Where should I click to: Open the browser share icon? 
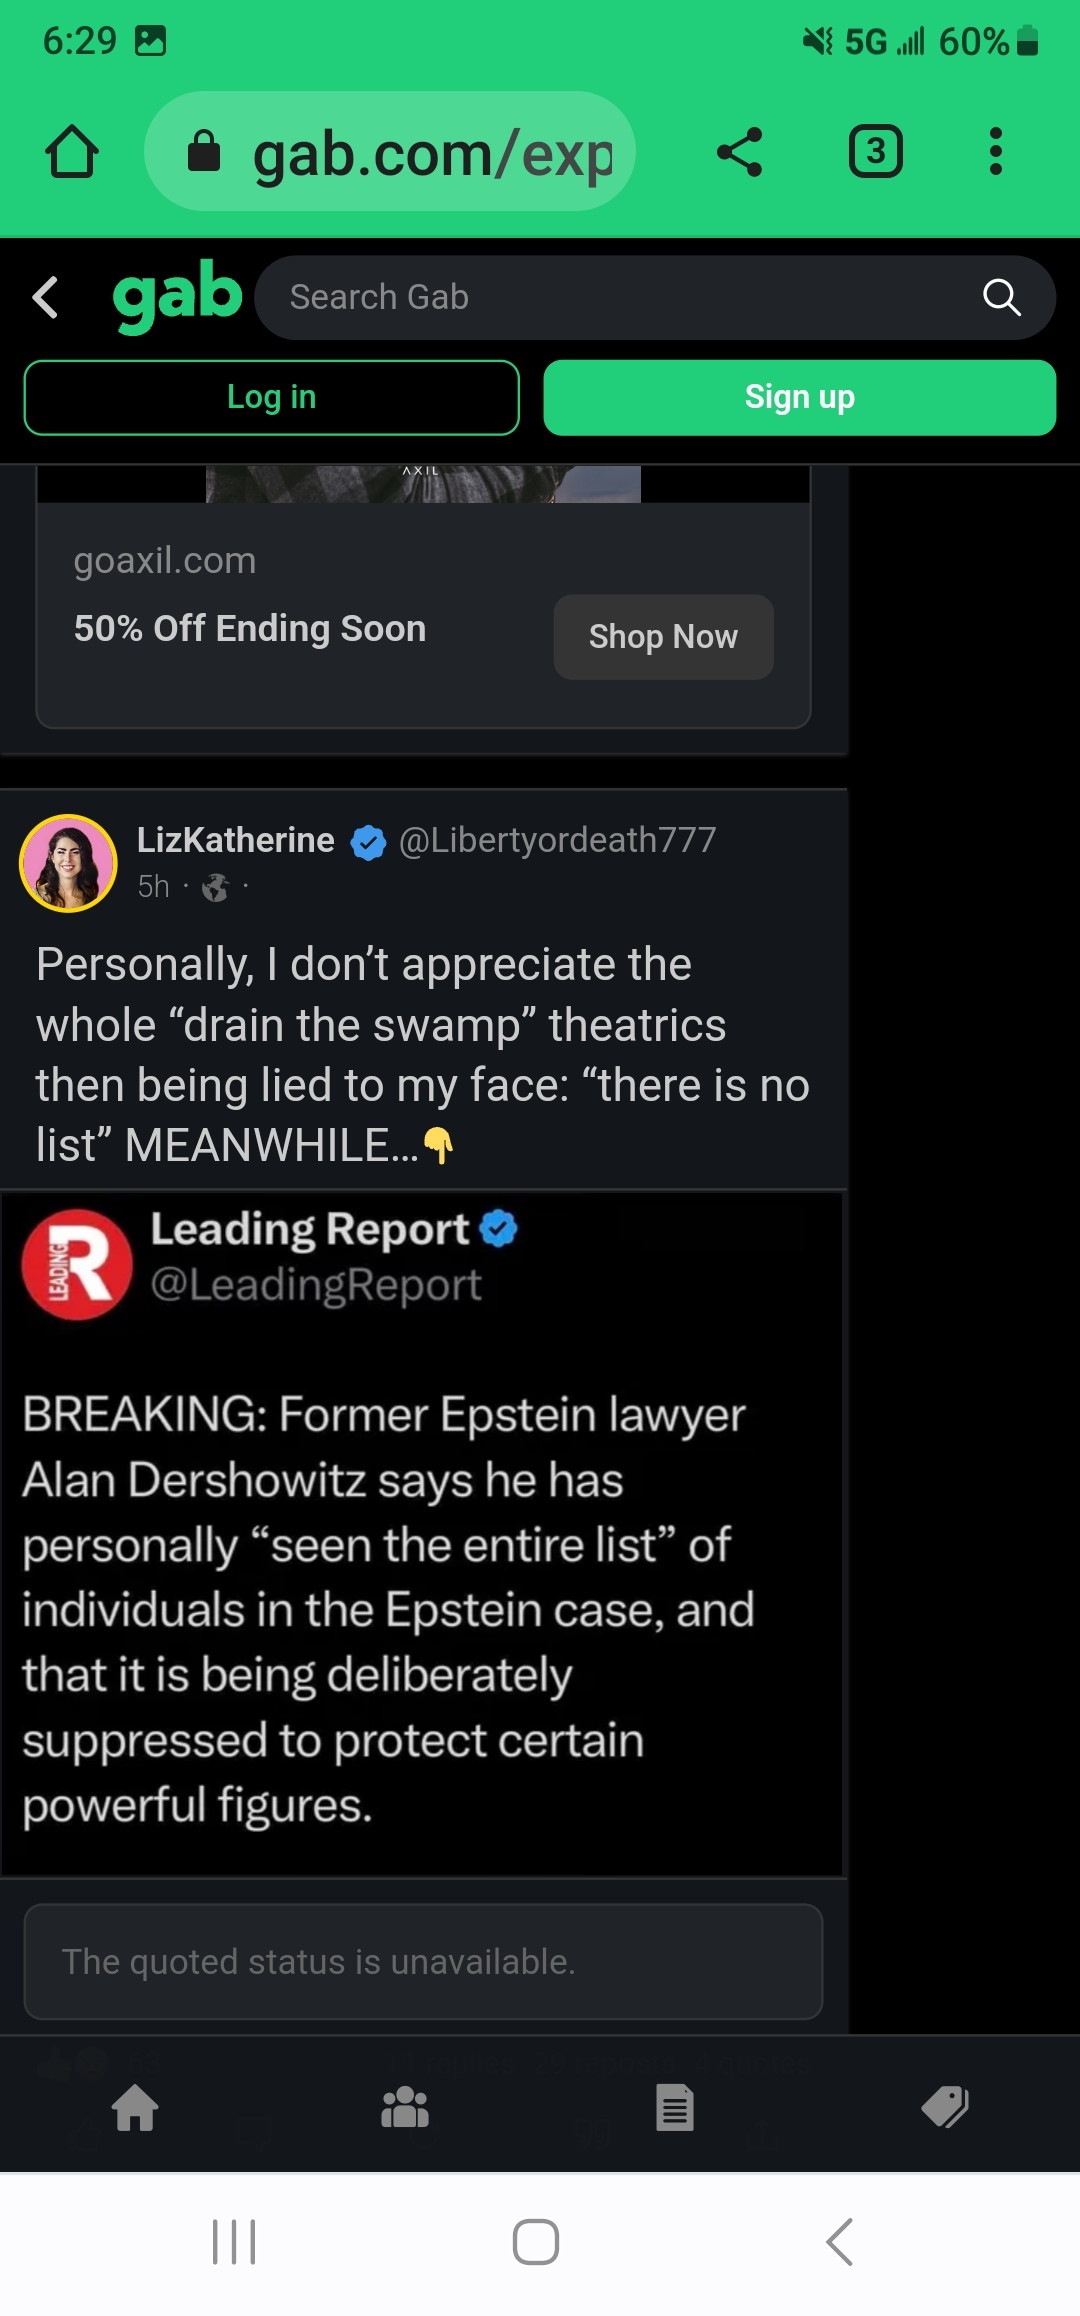pos(740,152)
